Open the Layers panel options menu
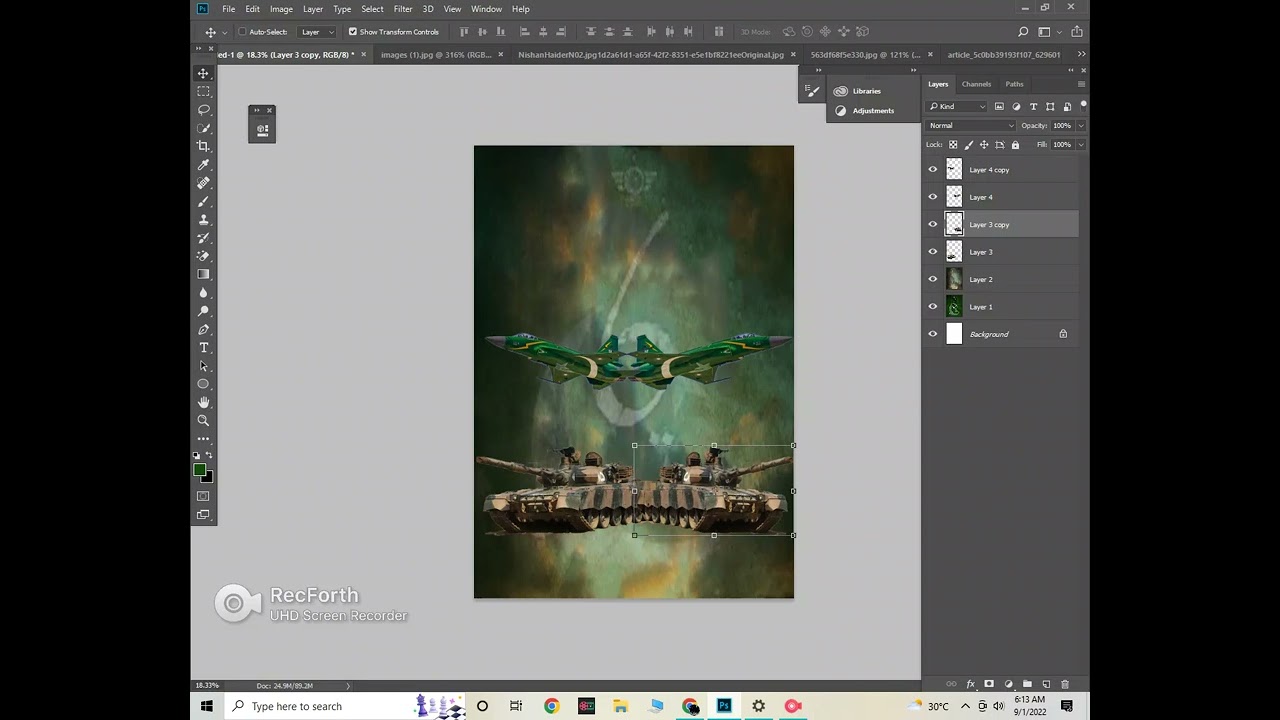This screenshot has width=1280, height=720. [1081, 84]
